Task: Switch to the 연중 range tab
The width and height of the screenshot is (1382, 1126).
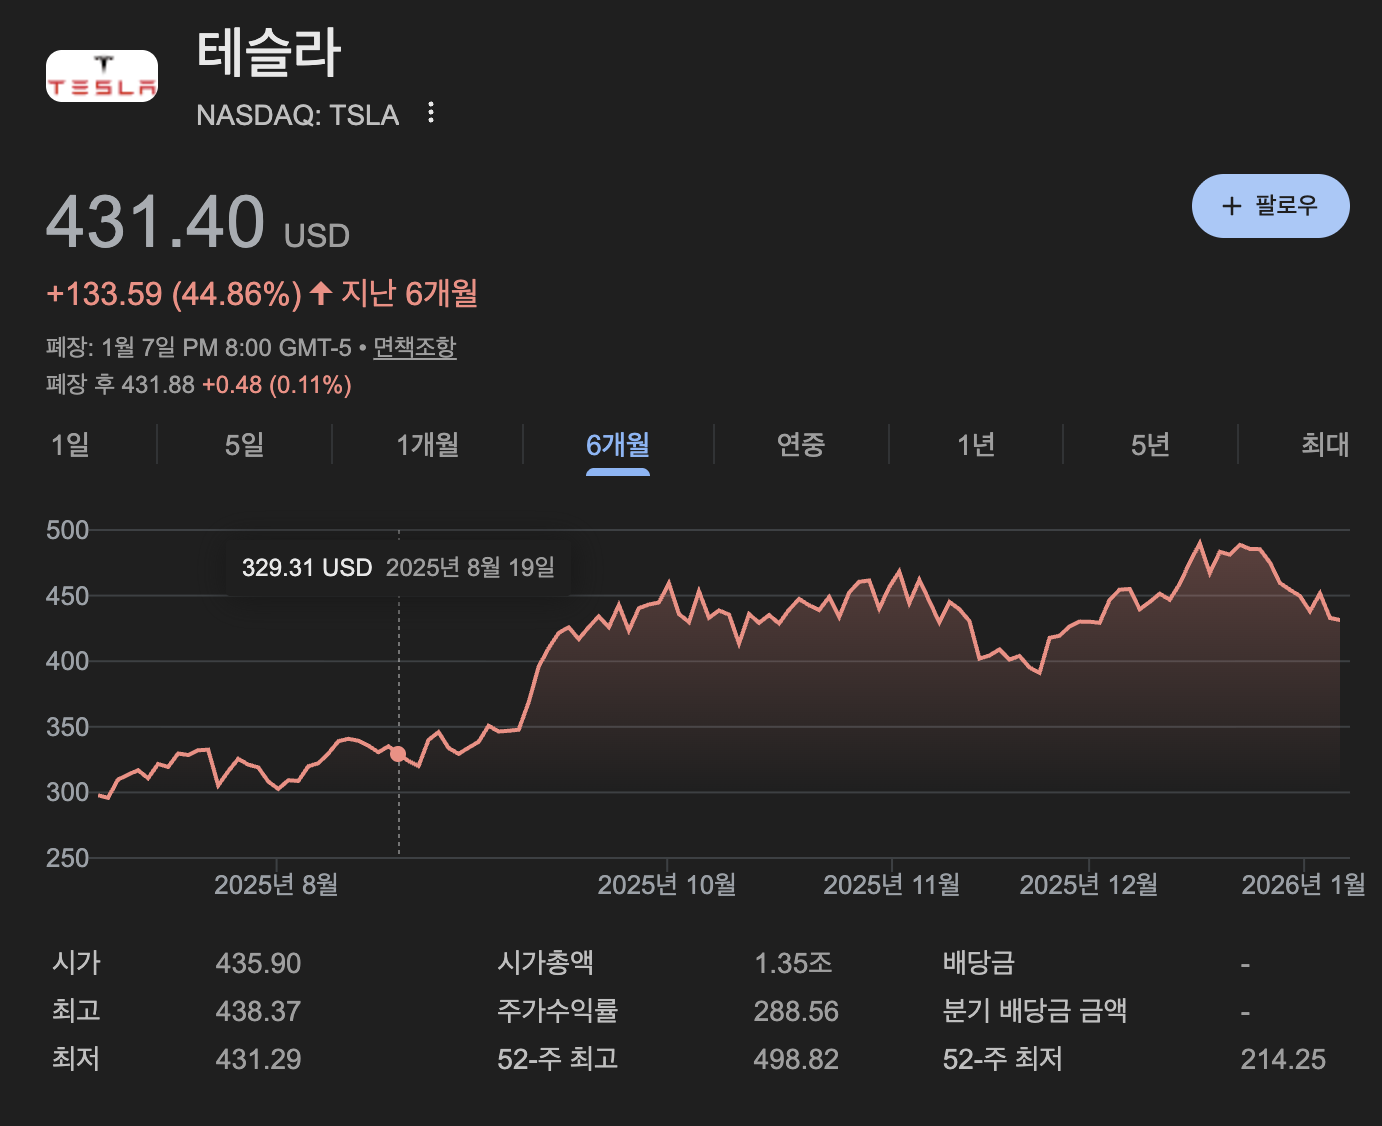Action: (x=801, y=444)
